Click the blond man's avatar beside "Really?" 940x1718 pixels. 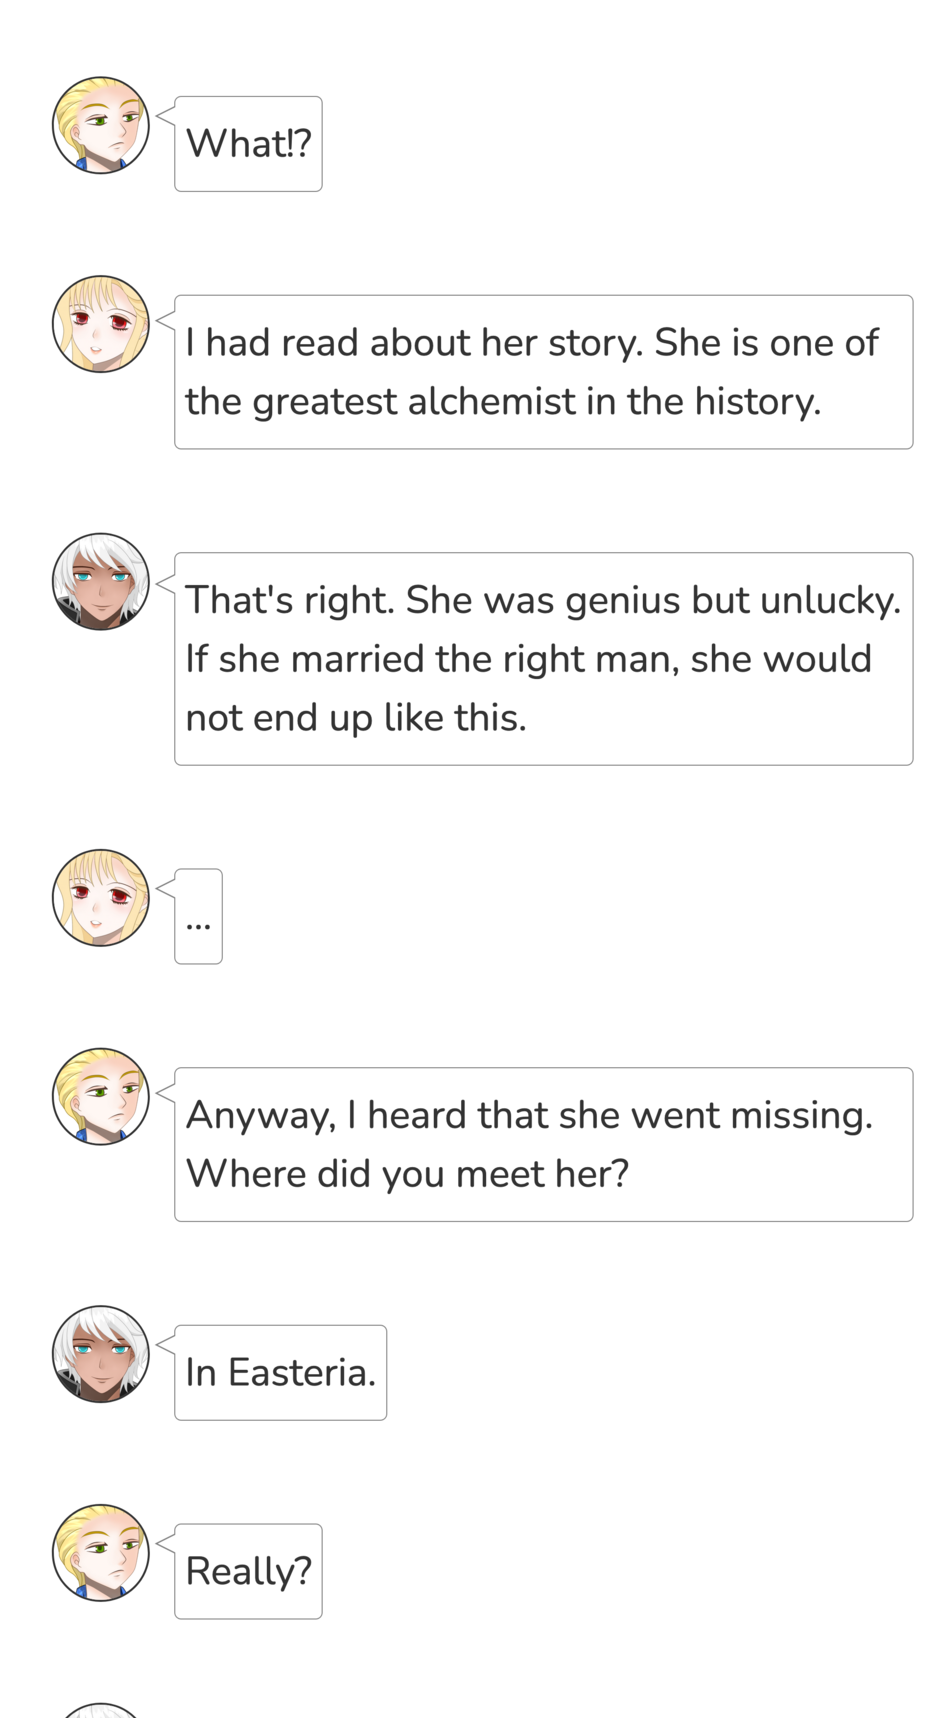coord(100,1553)
